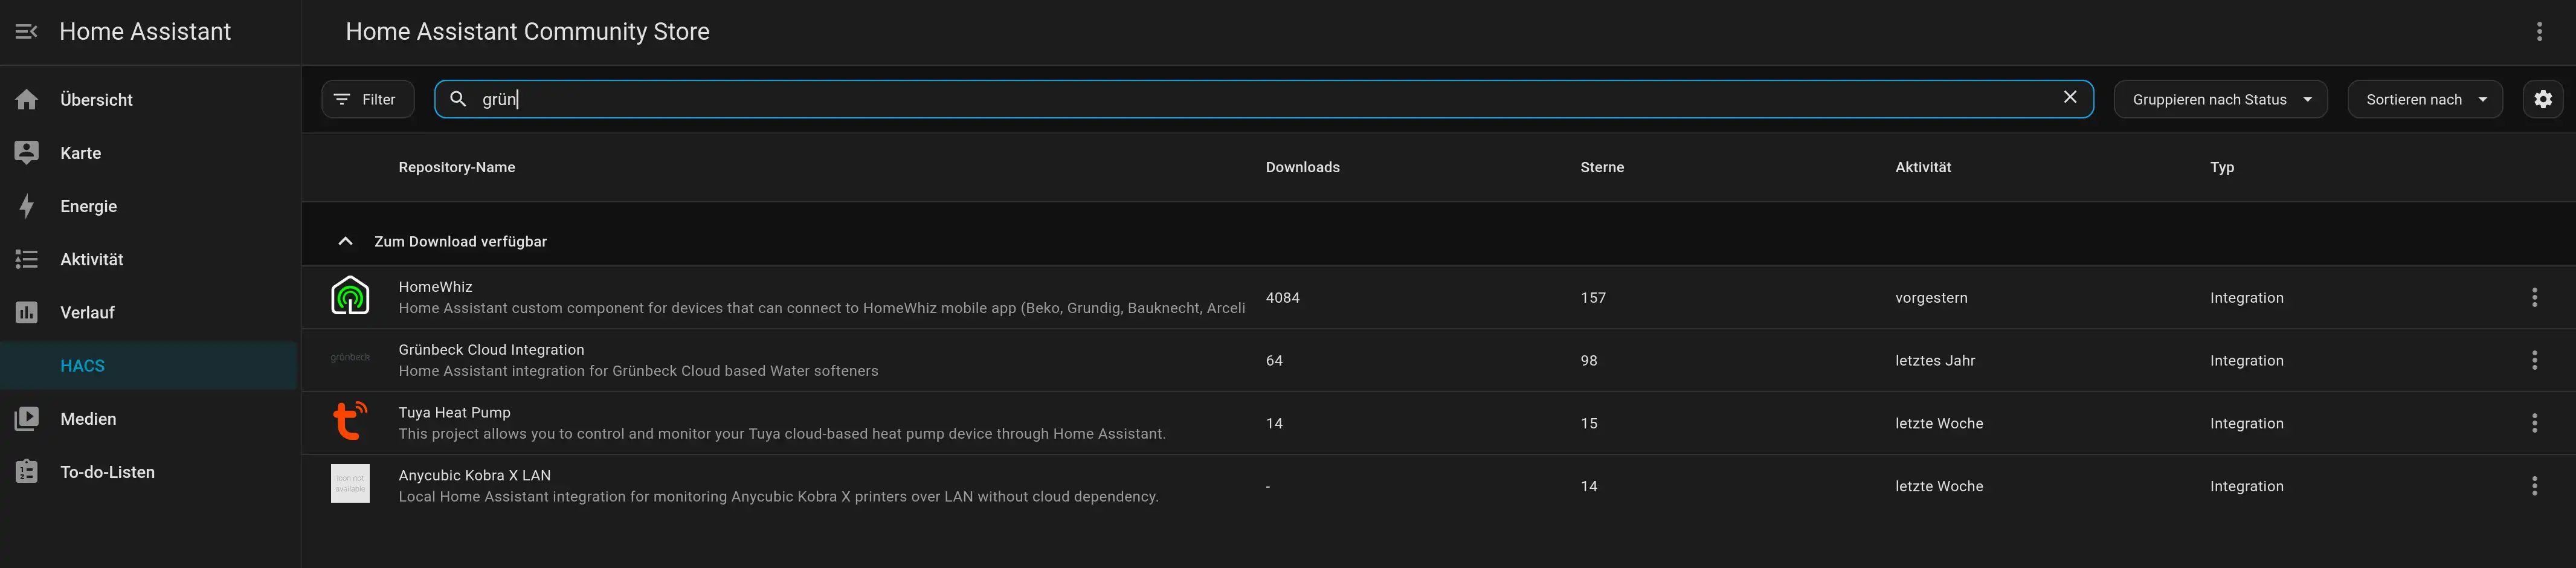The height and width of the screenshot is (568, 2576).
Task: Open the Filter button
Action: (367, 99)
